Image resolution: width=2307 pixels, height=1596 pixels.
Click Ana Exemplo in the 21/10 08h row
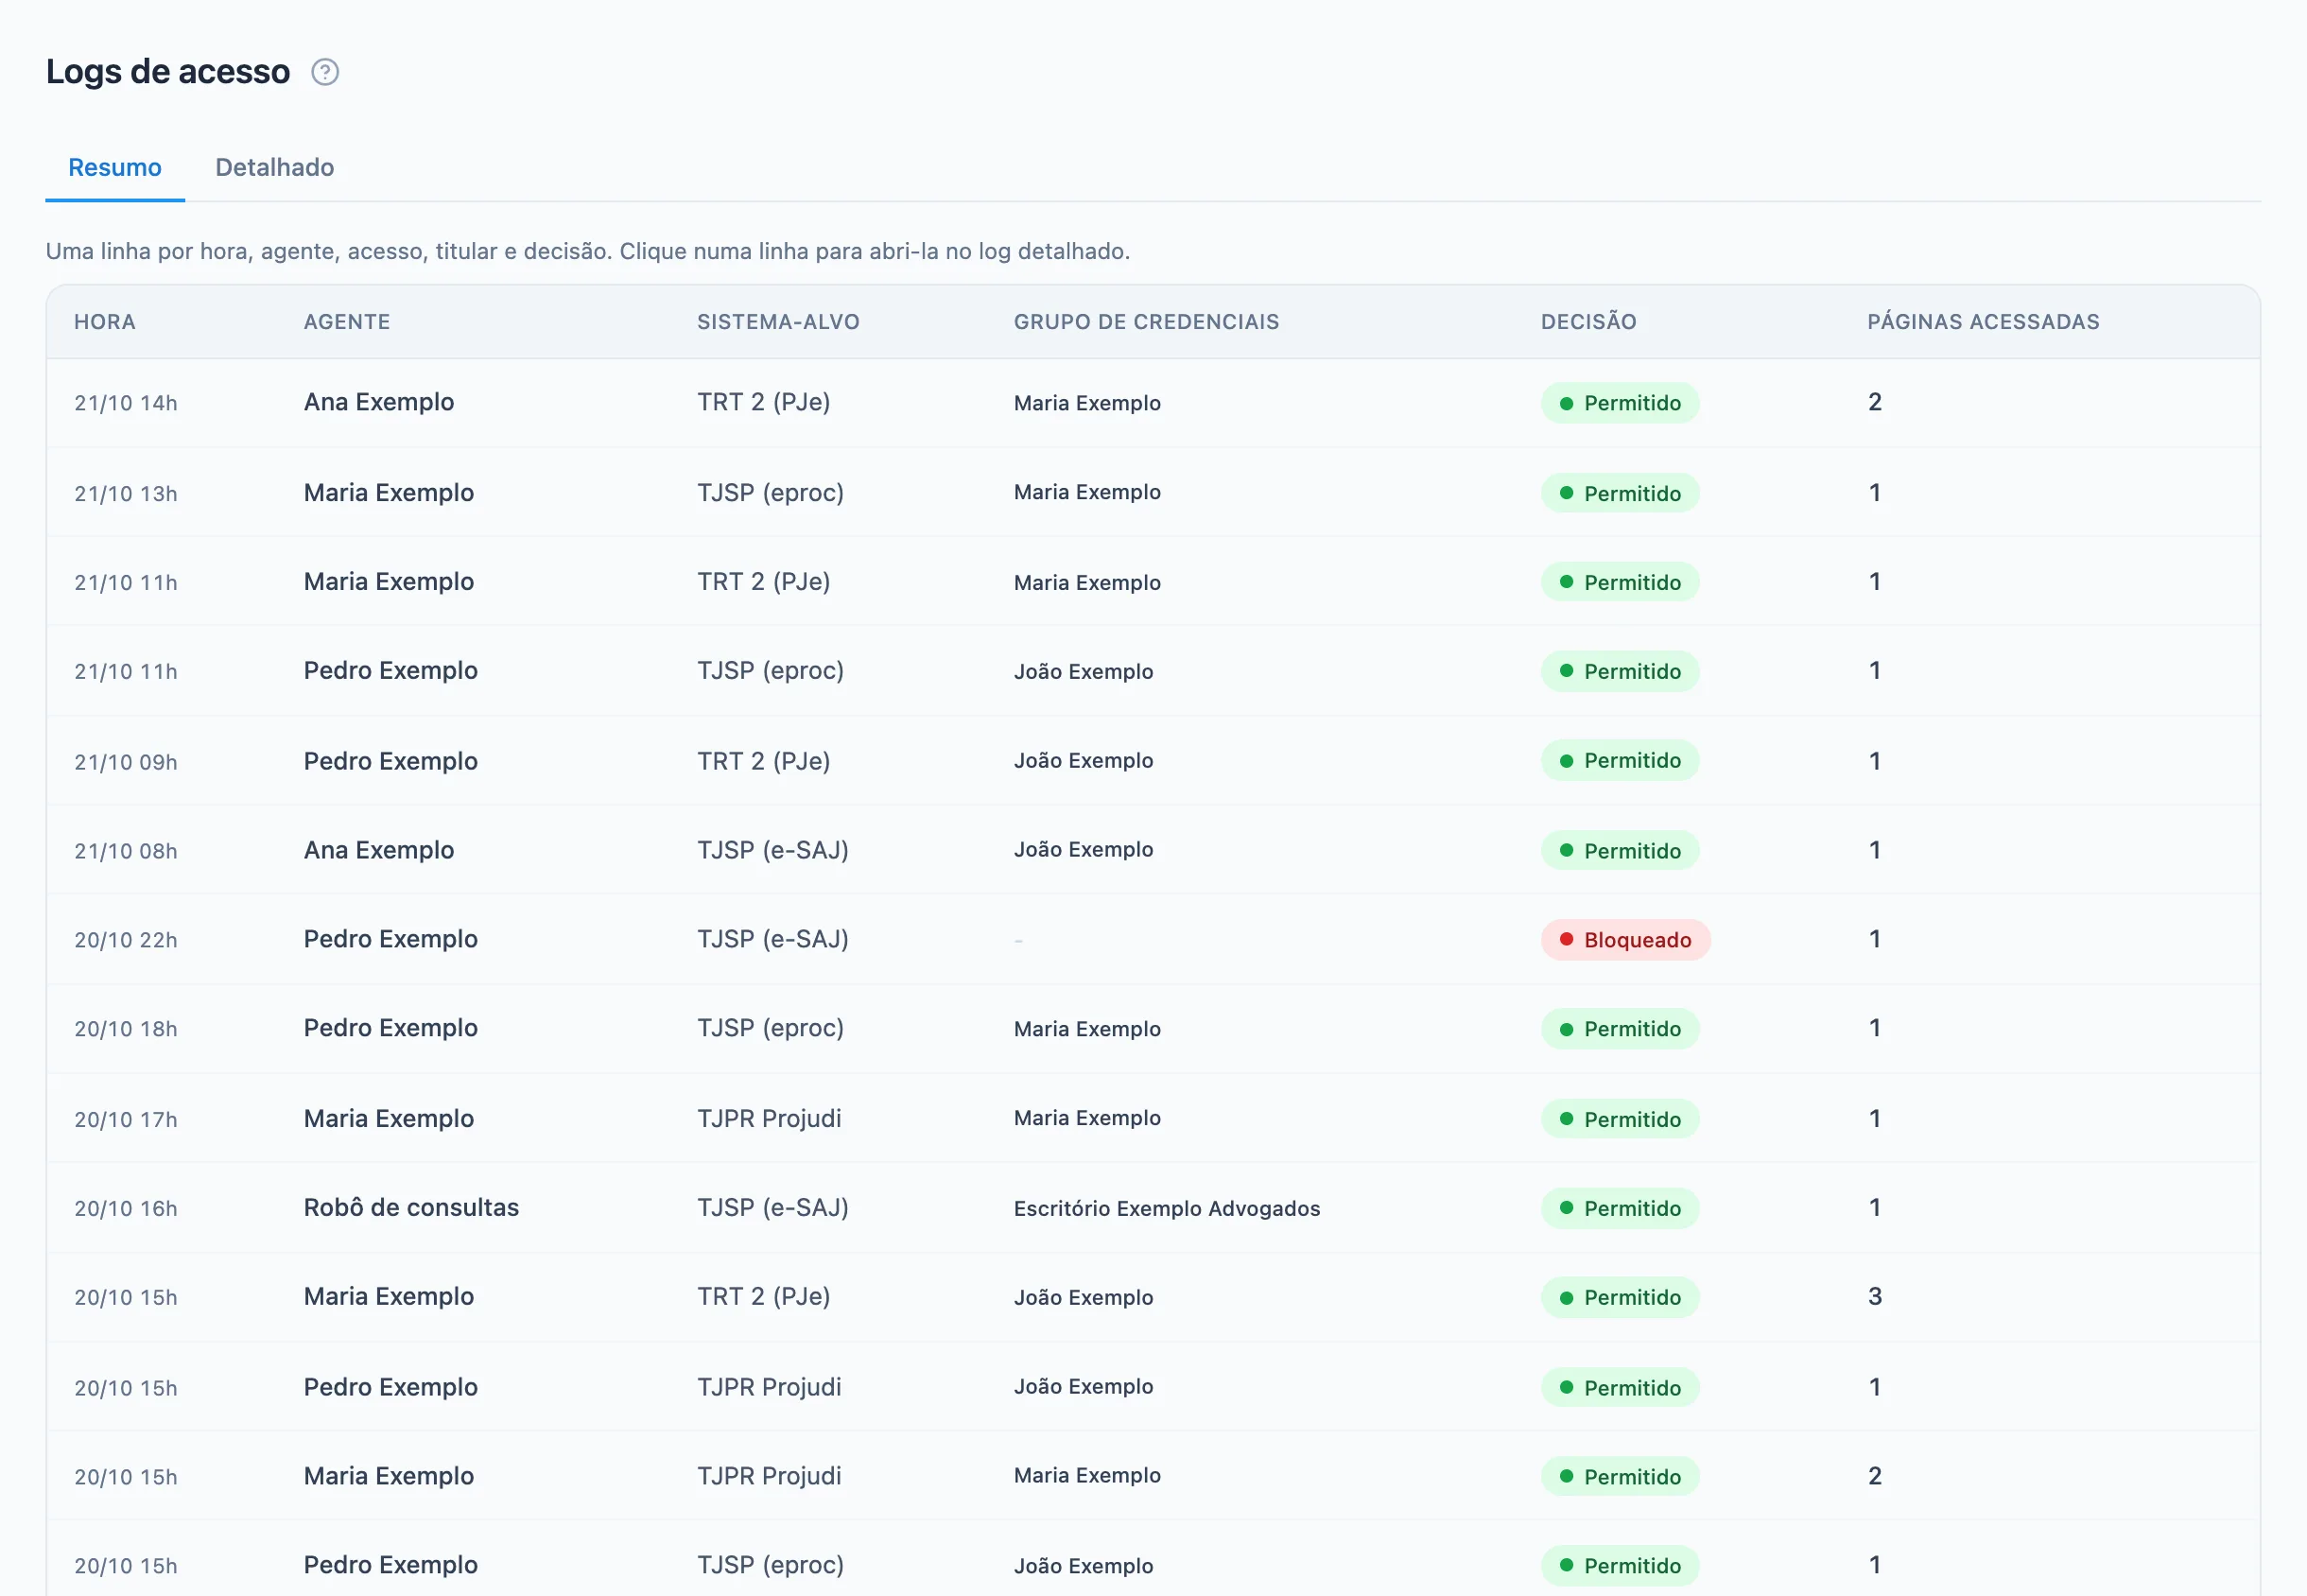click(x=379, y=850)
